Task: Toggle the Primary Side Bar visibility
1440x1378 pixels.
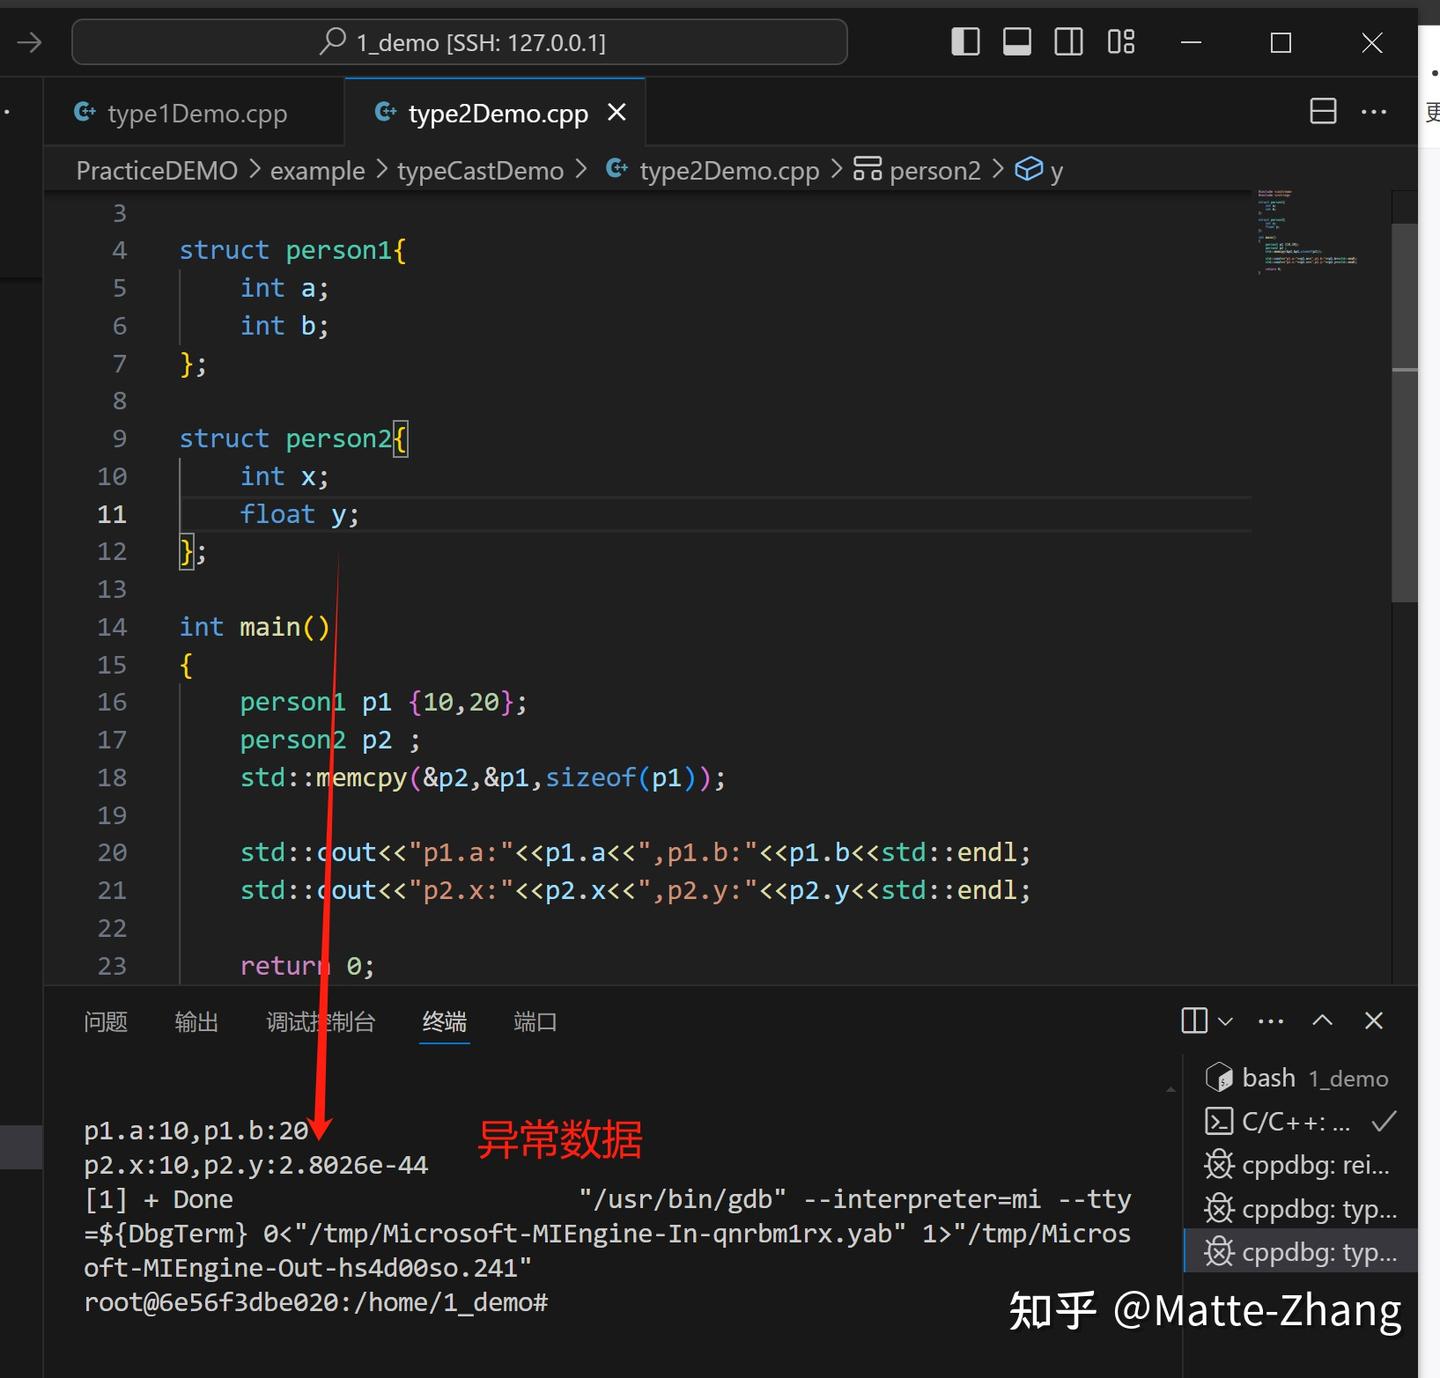Action: 965,41
